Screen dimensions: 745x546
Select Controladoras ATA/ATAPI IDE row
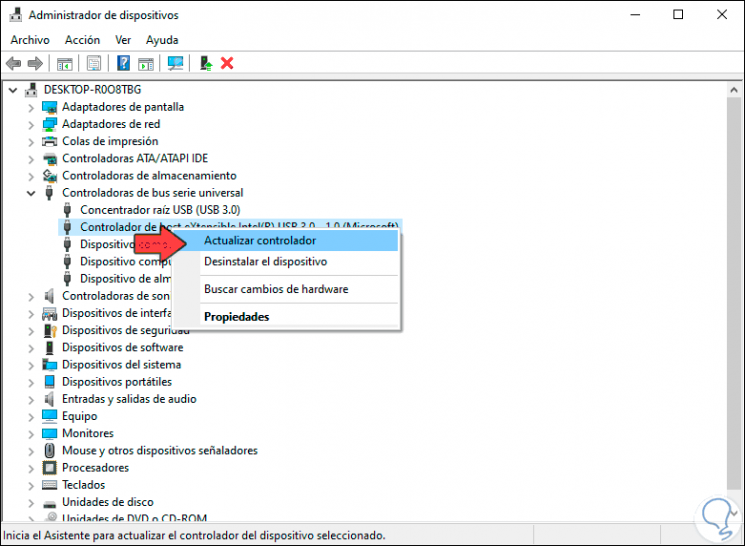135,159
